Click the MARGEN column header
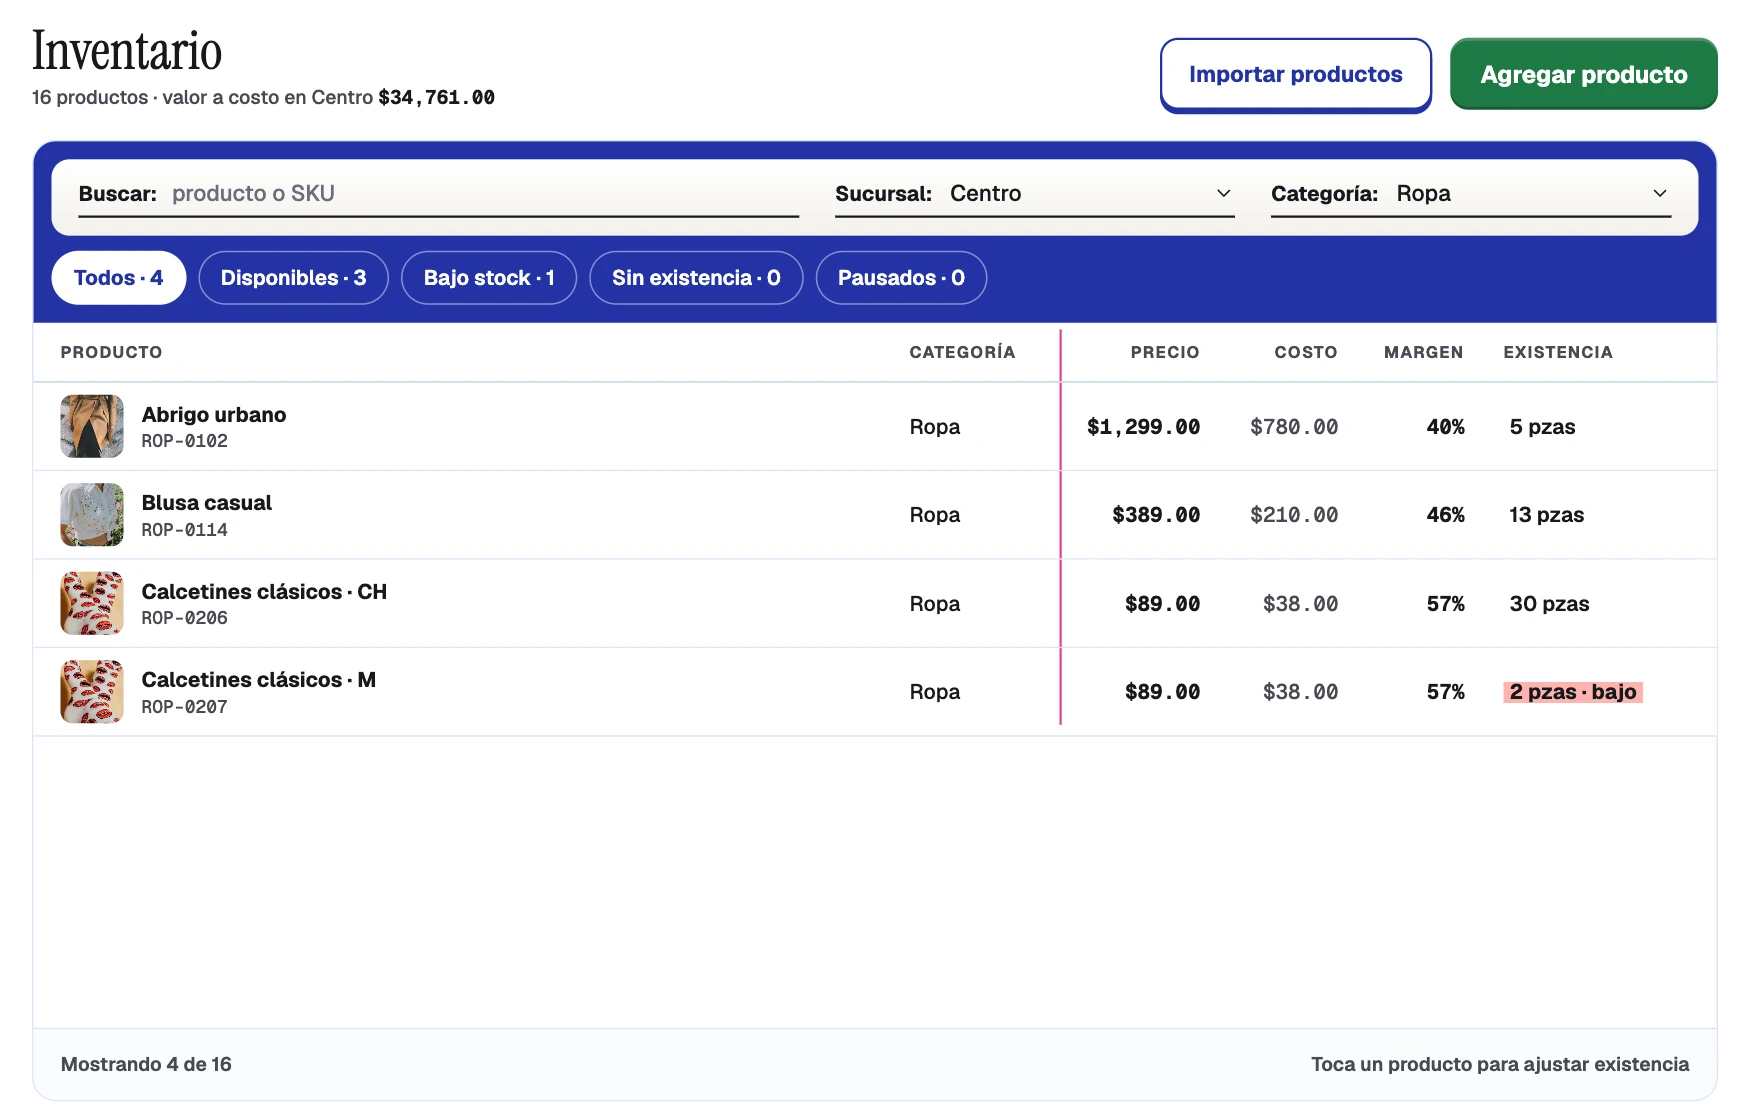The height and width of the screenshot is (1120, 1752). pyautogui.click(x=1424, y=353)
